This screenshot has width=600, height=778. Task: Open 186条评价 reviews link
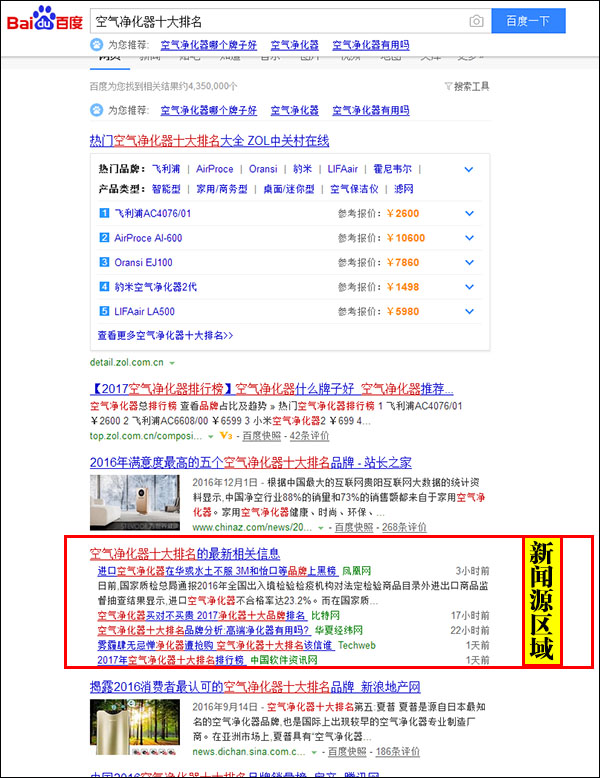pos(398,752)
